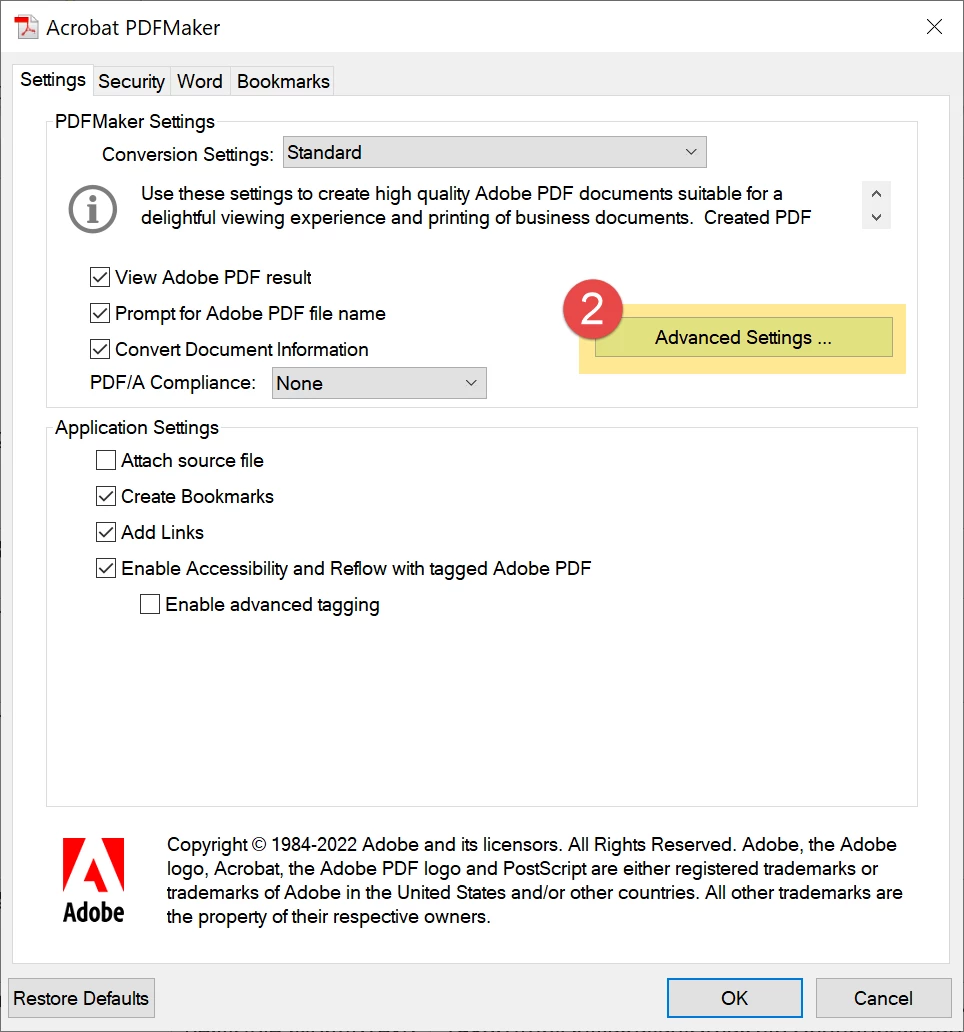Select the Settings tab
Image resolution: width=964 pixels, height=1032 pixels.
click(53, 80)
